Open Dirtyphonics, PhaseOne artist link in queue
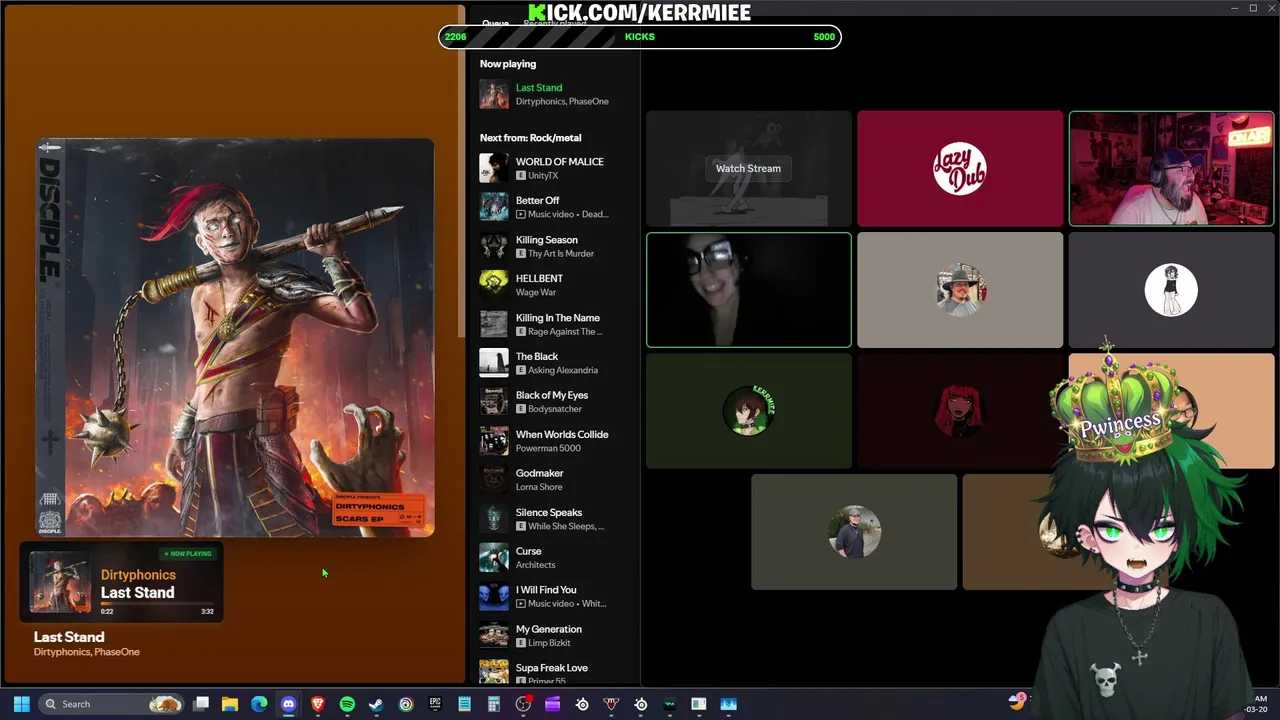The image size is (1280, 720). click(562, 101)
